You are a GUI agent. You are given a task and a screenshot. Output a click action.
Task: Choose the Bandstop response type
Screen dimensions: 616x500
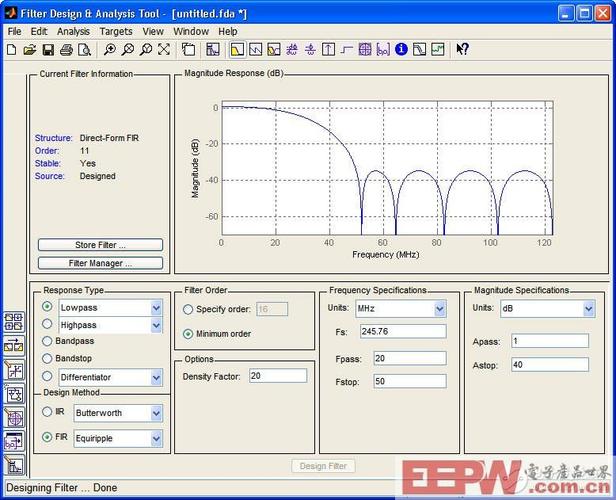tap(47, 358)
